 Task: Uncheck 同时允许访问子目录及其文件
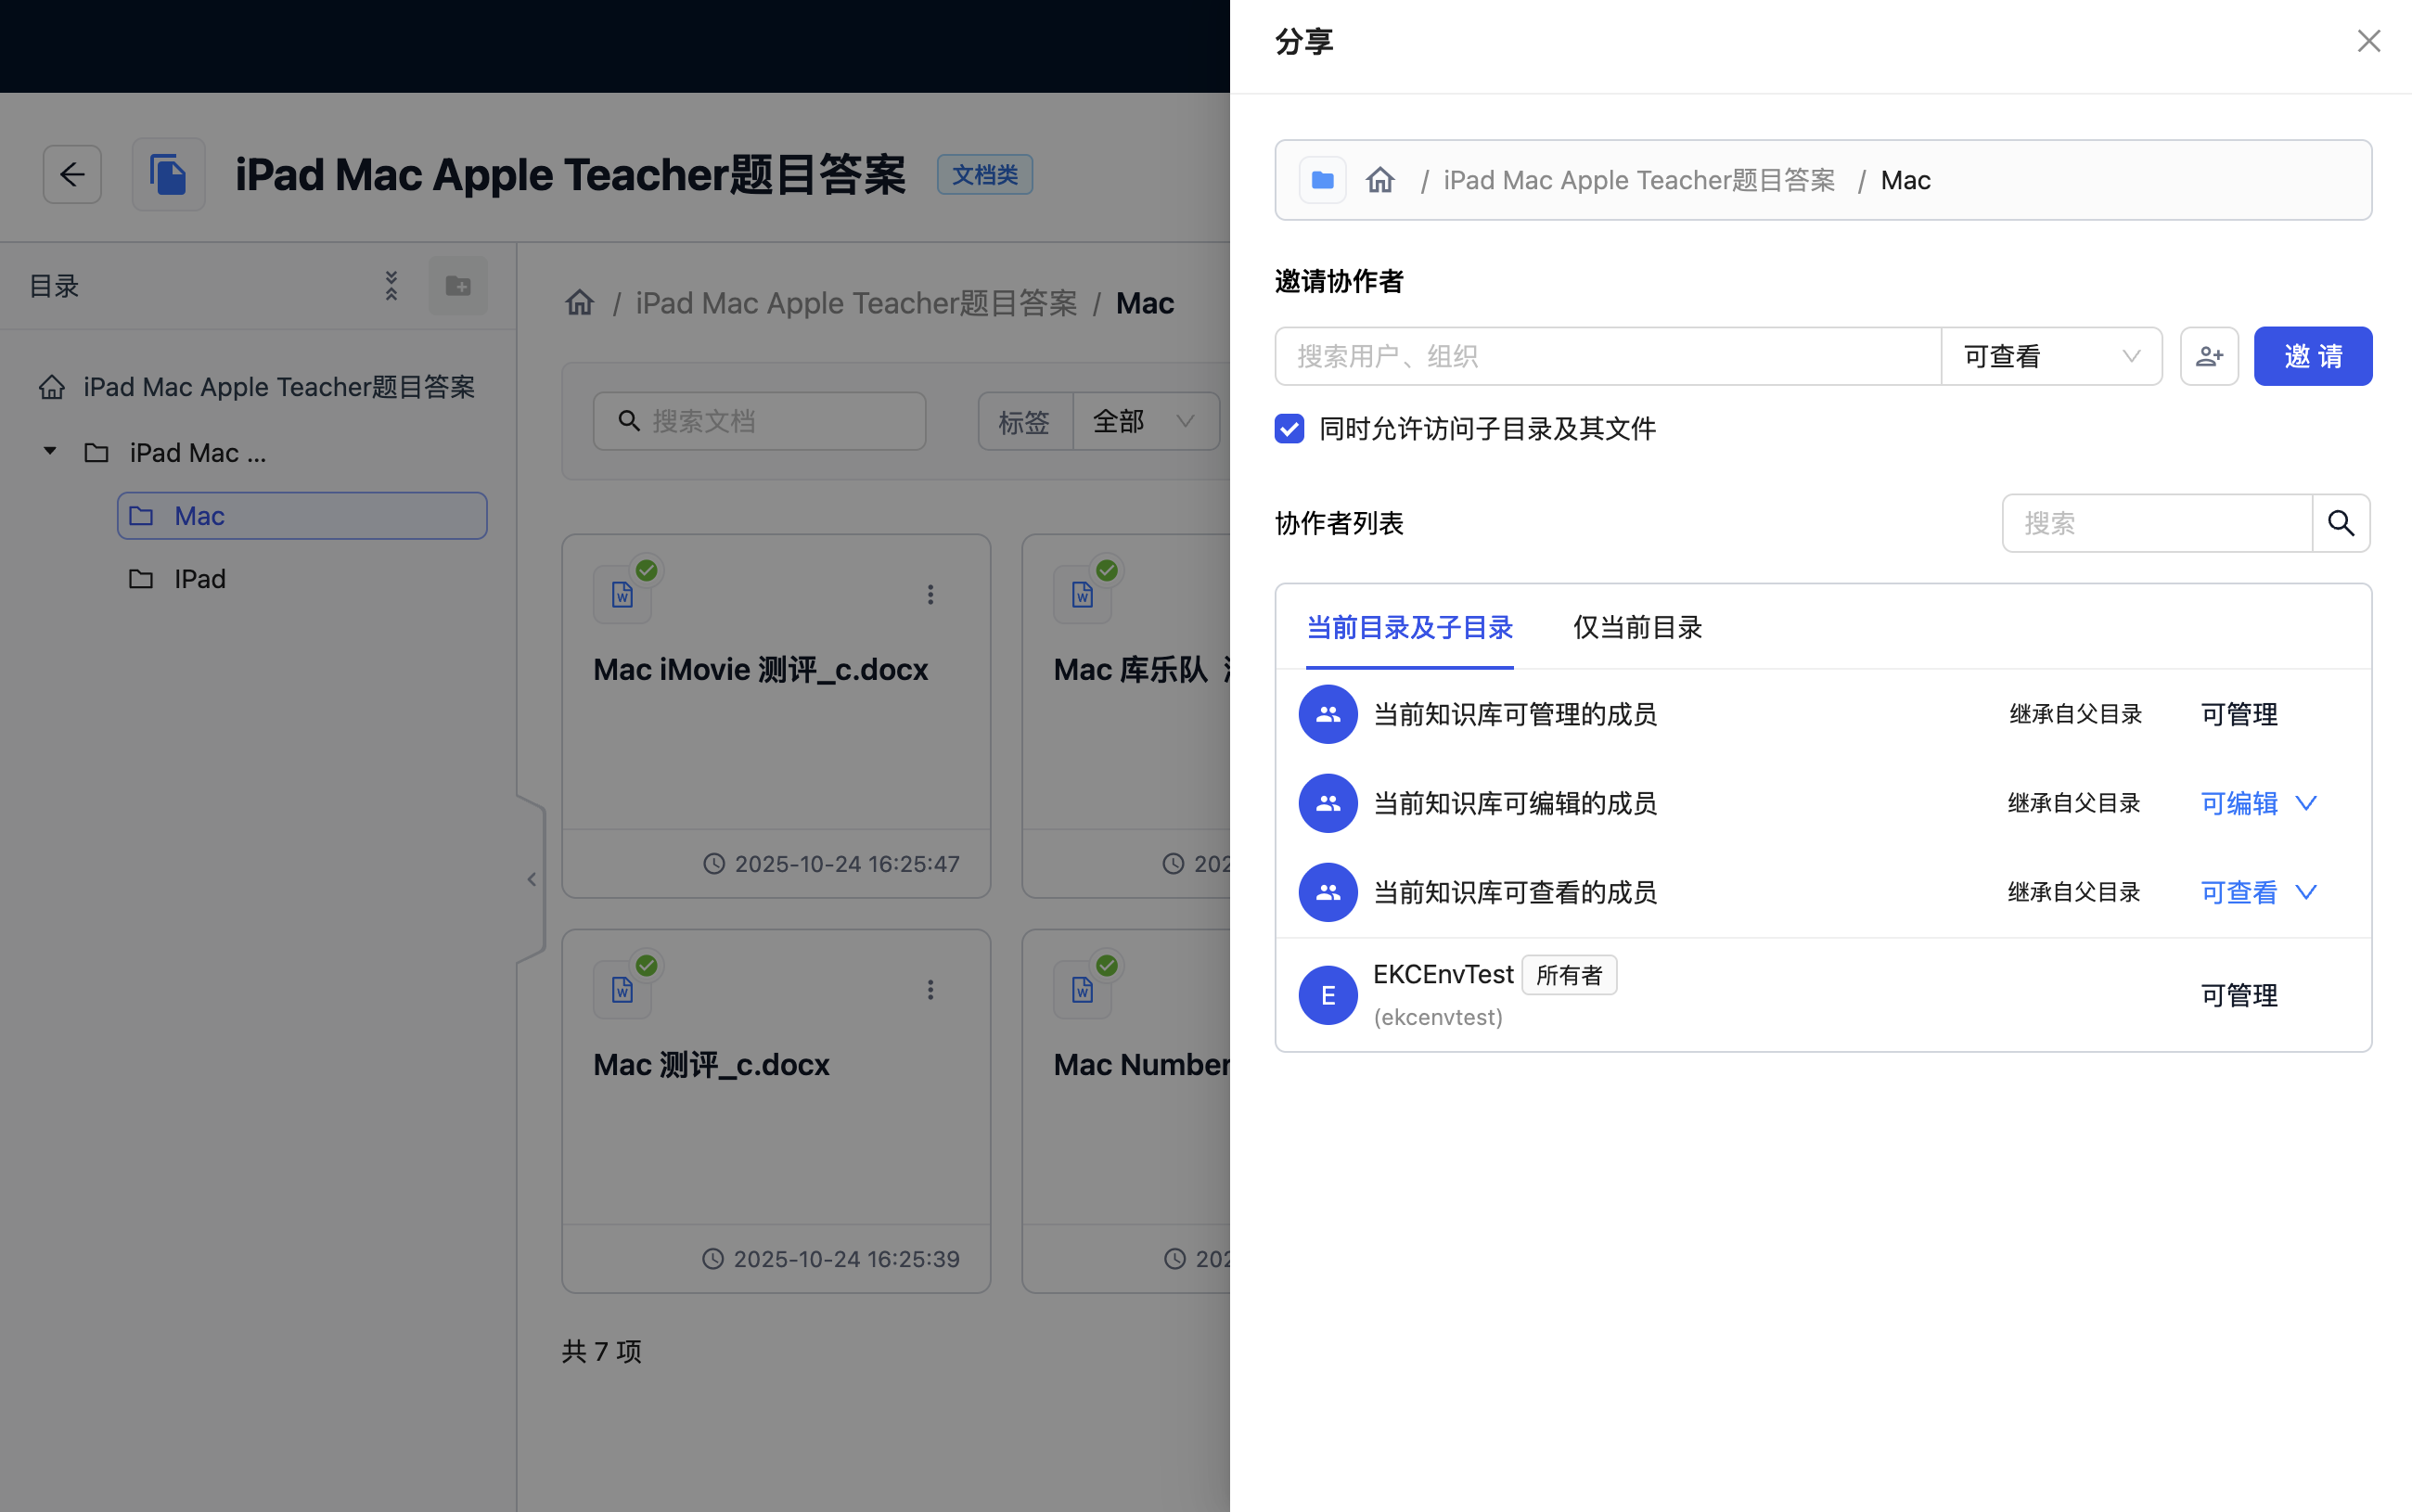(x=1289, y=428)
